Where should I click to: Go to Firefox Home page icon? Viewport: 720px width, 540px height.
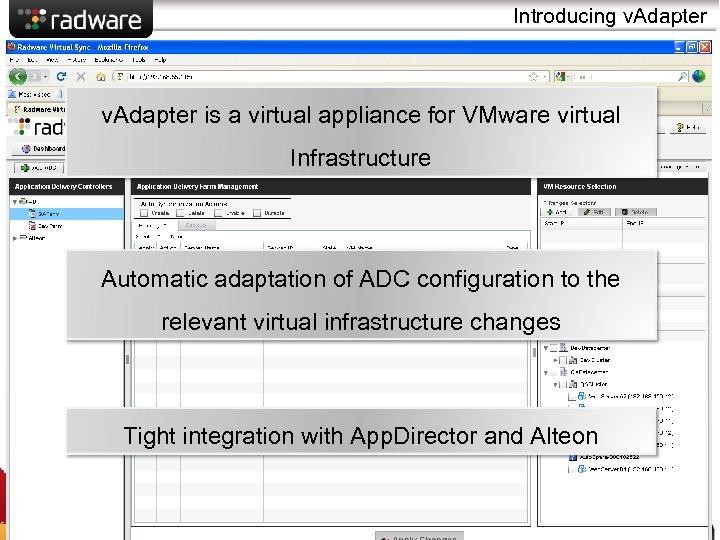tap(101, 77)
